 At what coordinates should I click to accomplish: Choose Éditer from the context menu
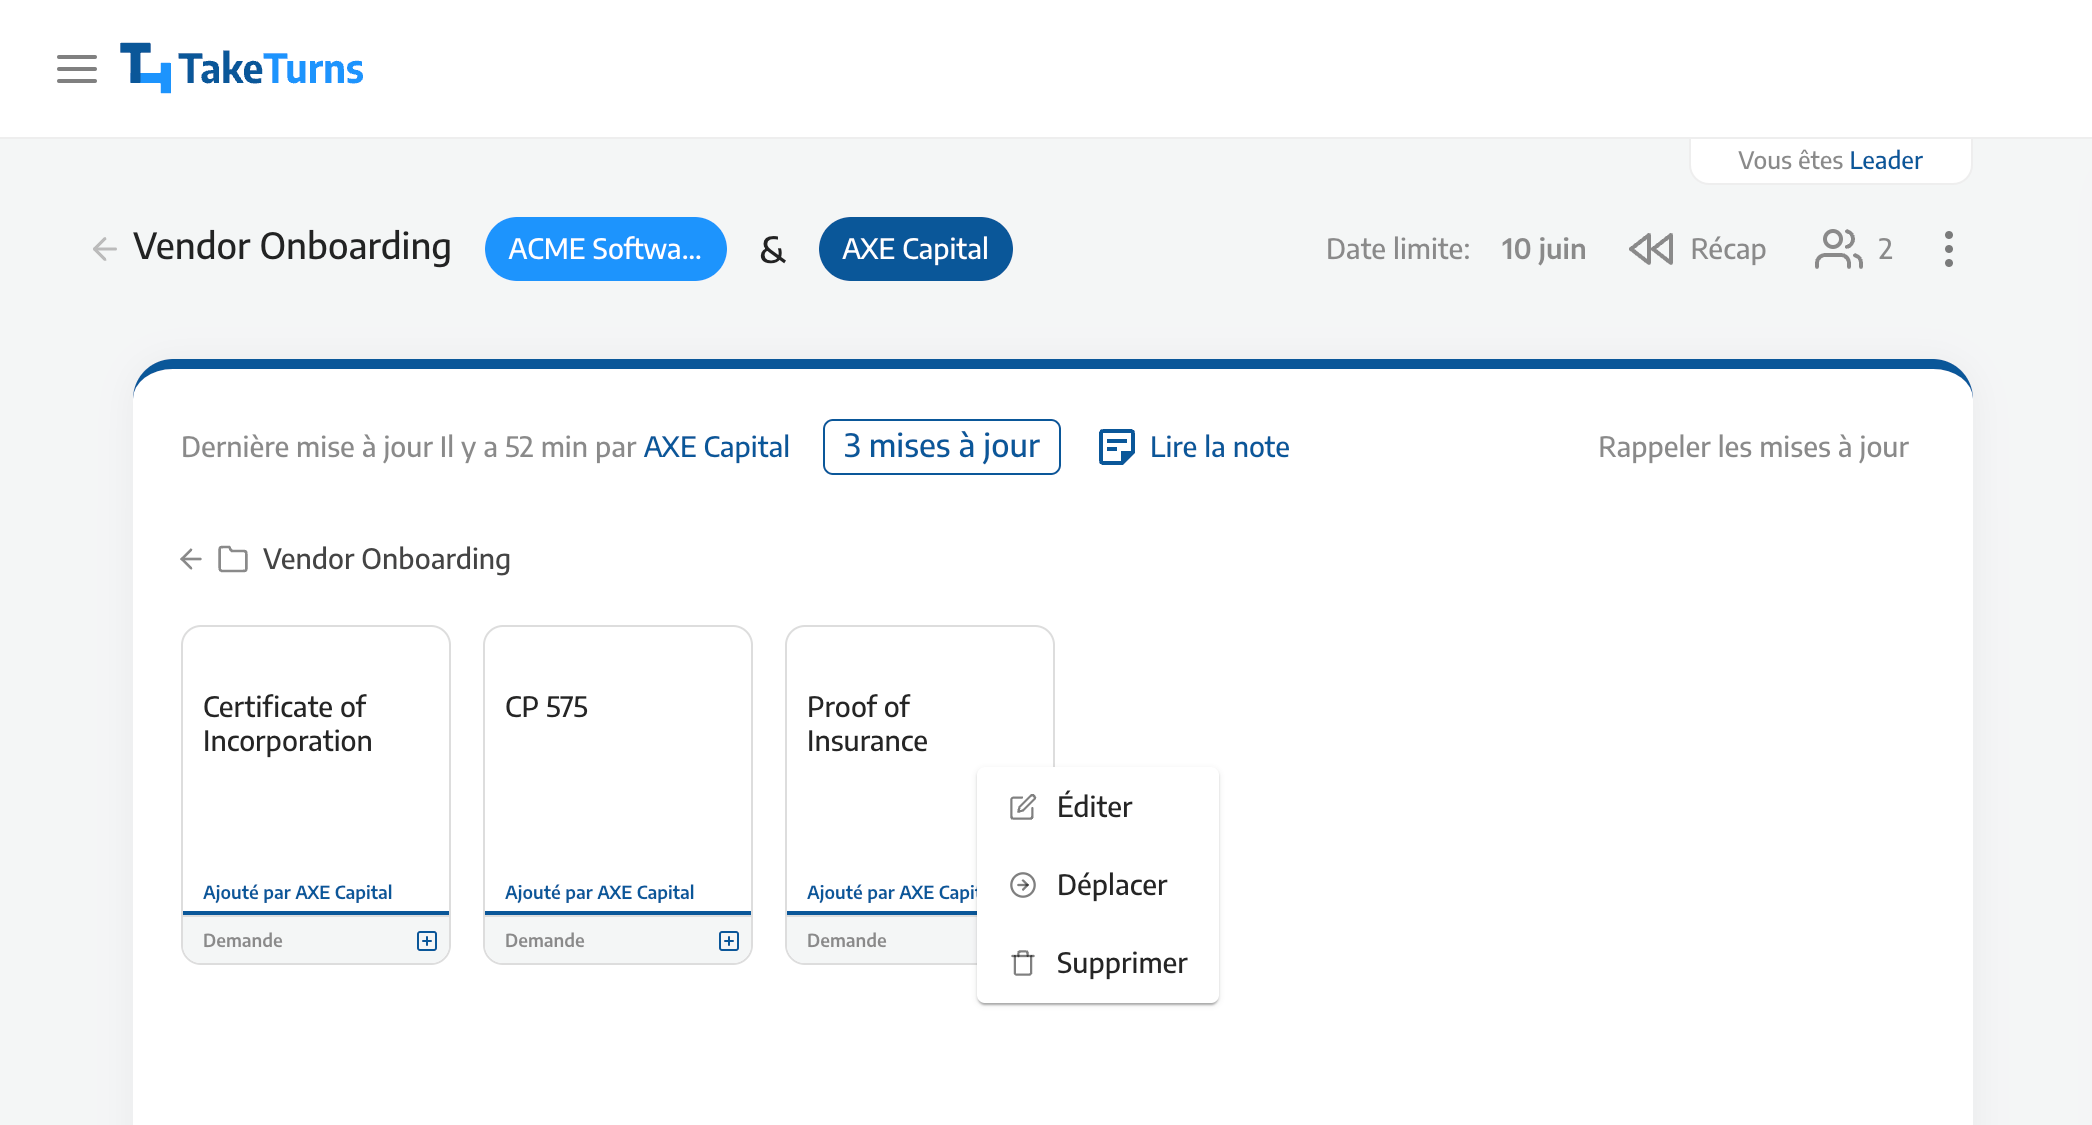pyautogui.click(x=1098, y=807)
